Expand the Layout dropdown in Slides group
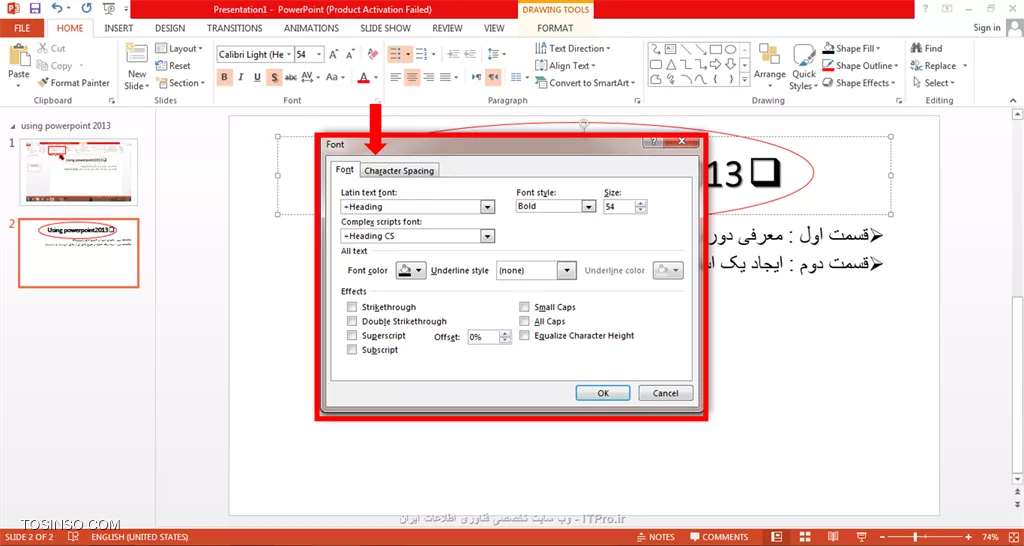The width and height of the screenshot is (1024, 546). [x=180, y=48]
